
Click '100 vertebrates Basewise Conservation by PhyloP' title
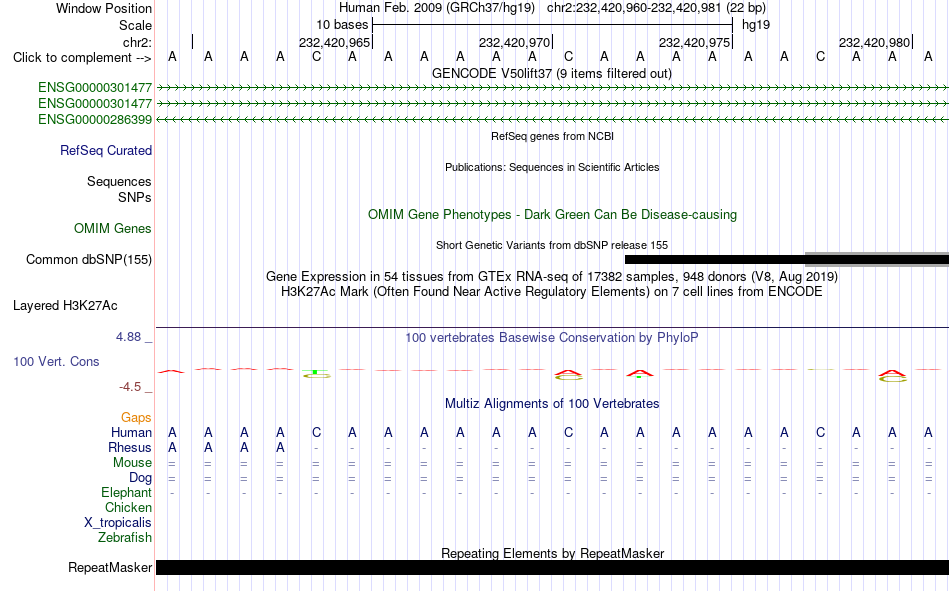click(552, 338)
